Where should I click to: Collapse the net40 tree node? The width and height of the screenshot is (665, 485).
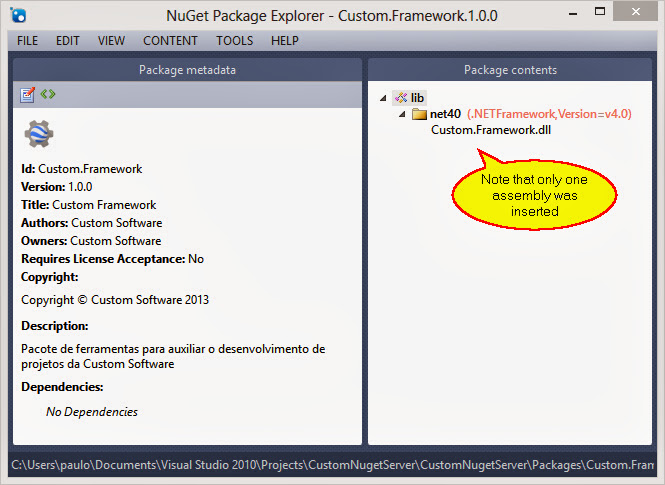click(x=402, y=114)
